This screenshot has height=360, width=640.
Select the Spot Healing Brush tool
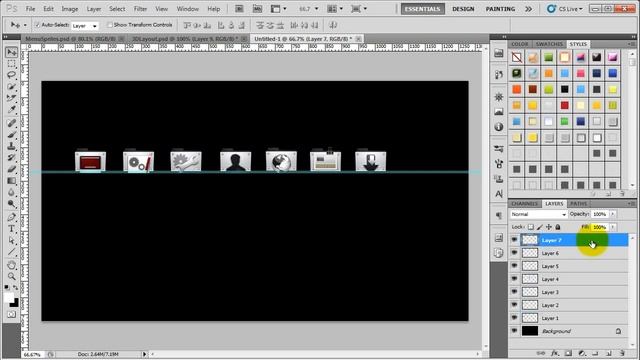pos(11,123)
